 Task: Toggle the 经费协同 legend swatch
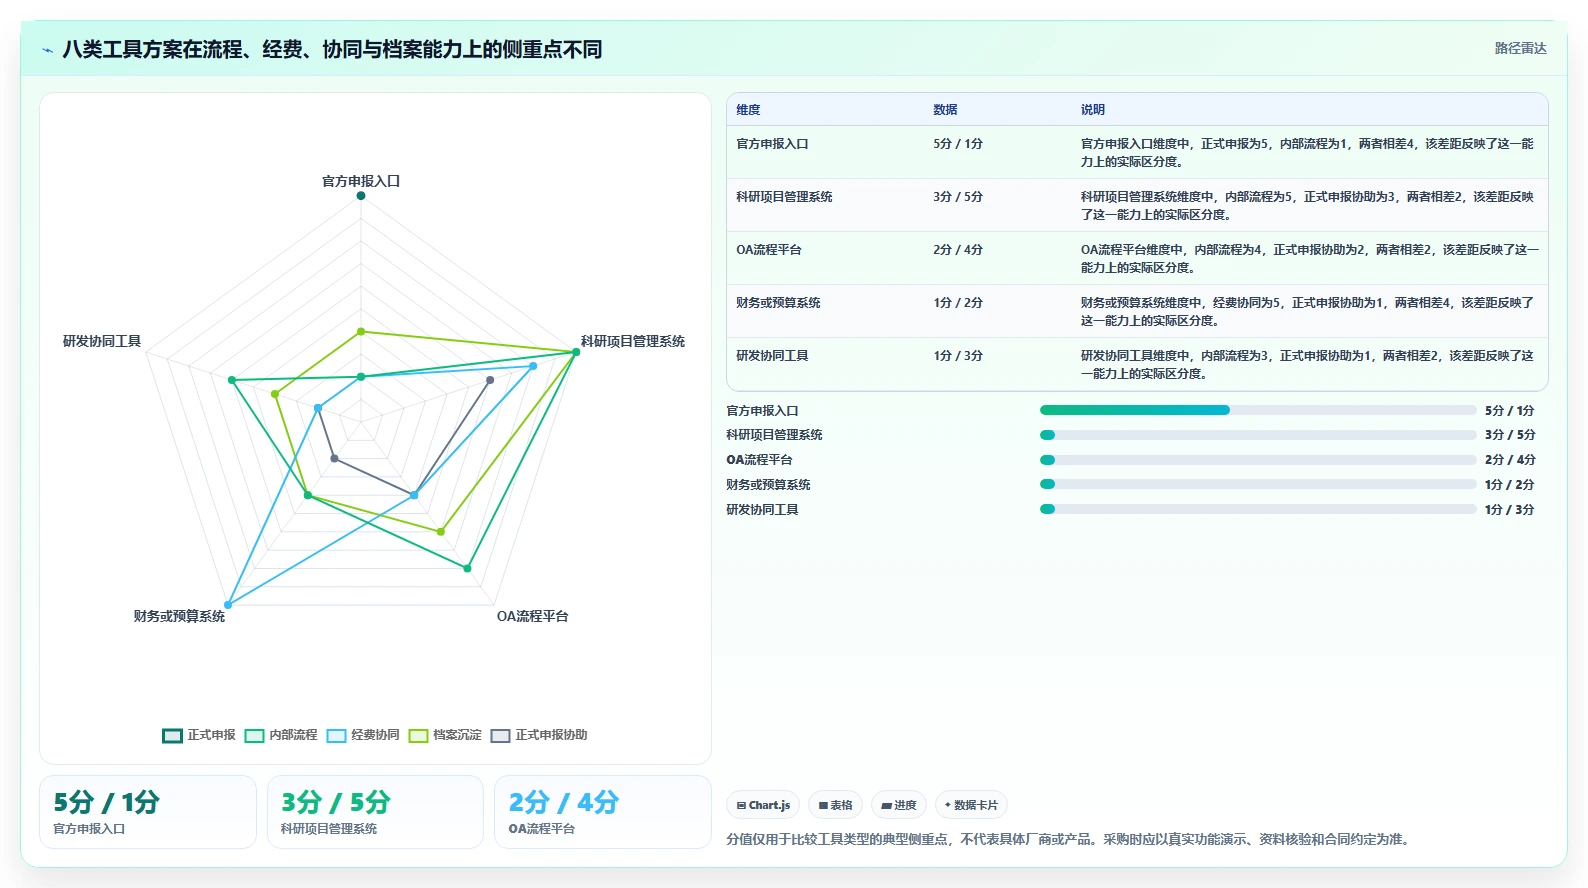[x=336, y=735]
